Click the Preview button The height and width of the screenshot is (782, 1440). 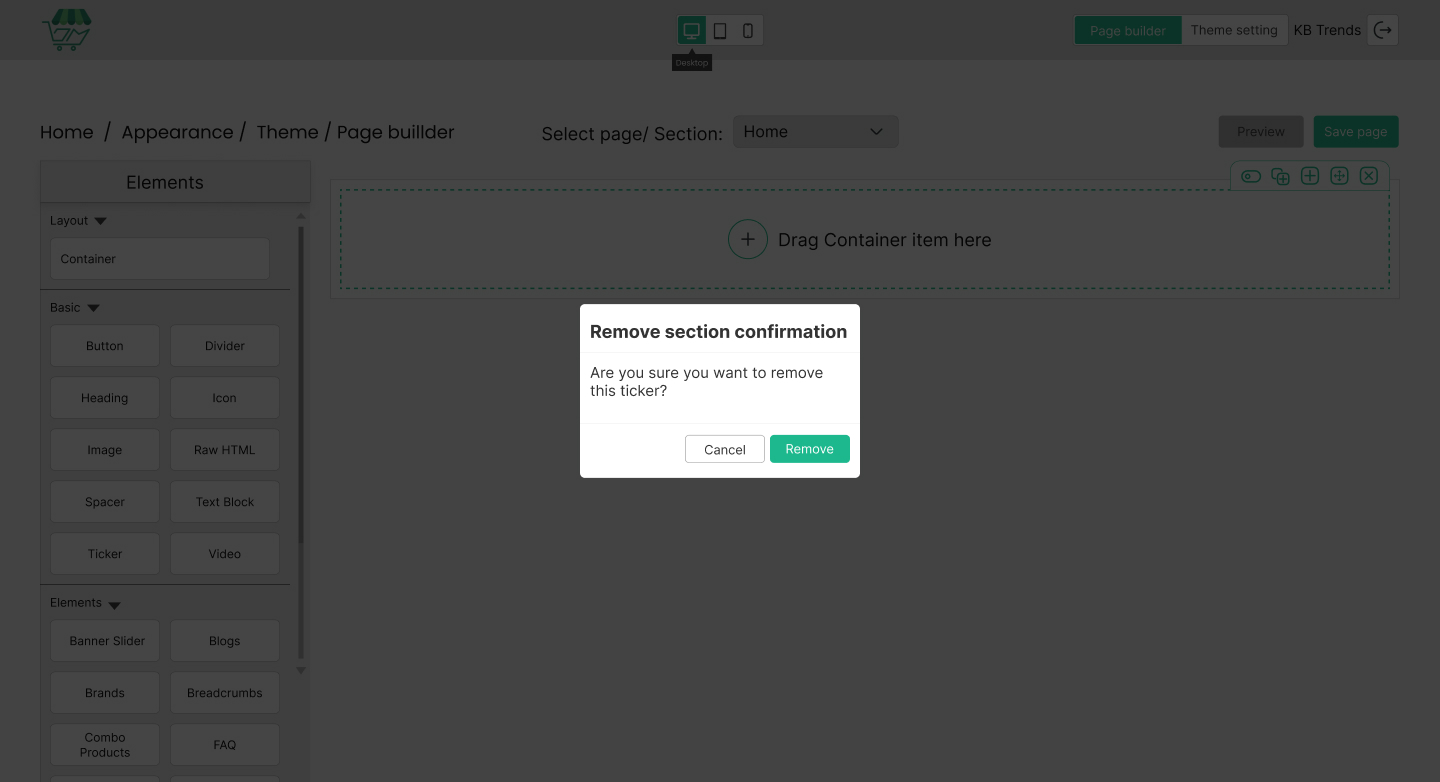coord(1261,131)
